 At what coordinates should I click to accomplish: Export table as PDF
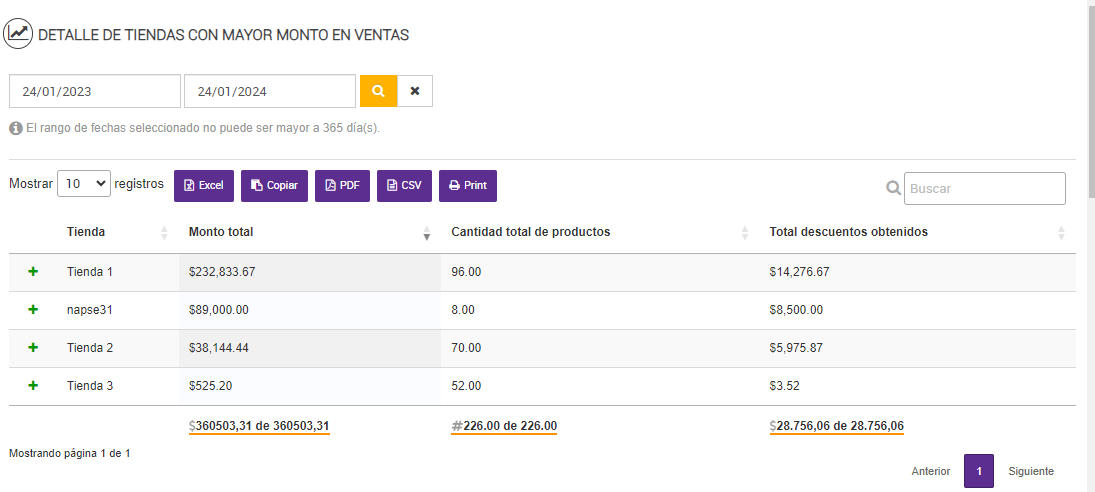click(x=342, y=185)
